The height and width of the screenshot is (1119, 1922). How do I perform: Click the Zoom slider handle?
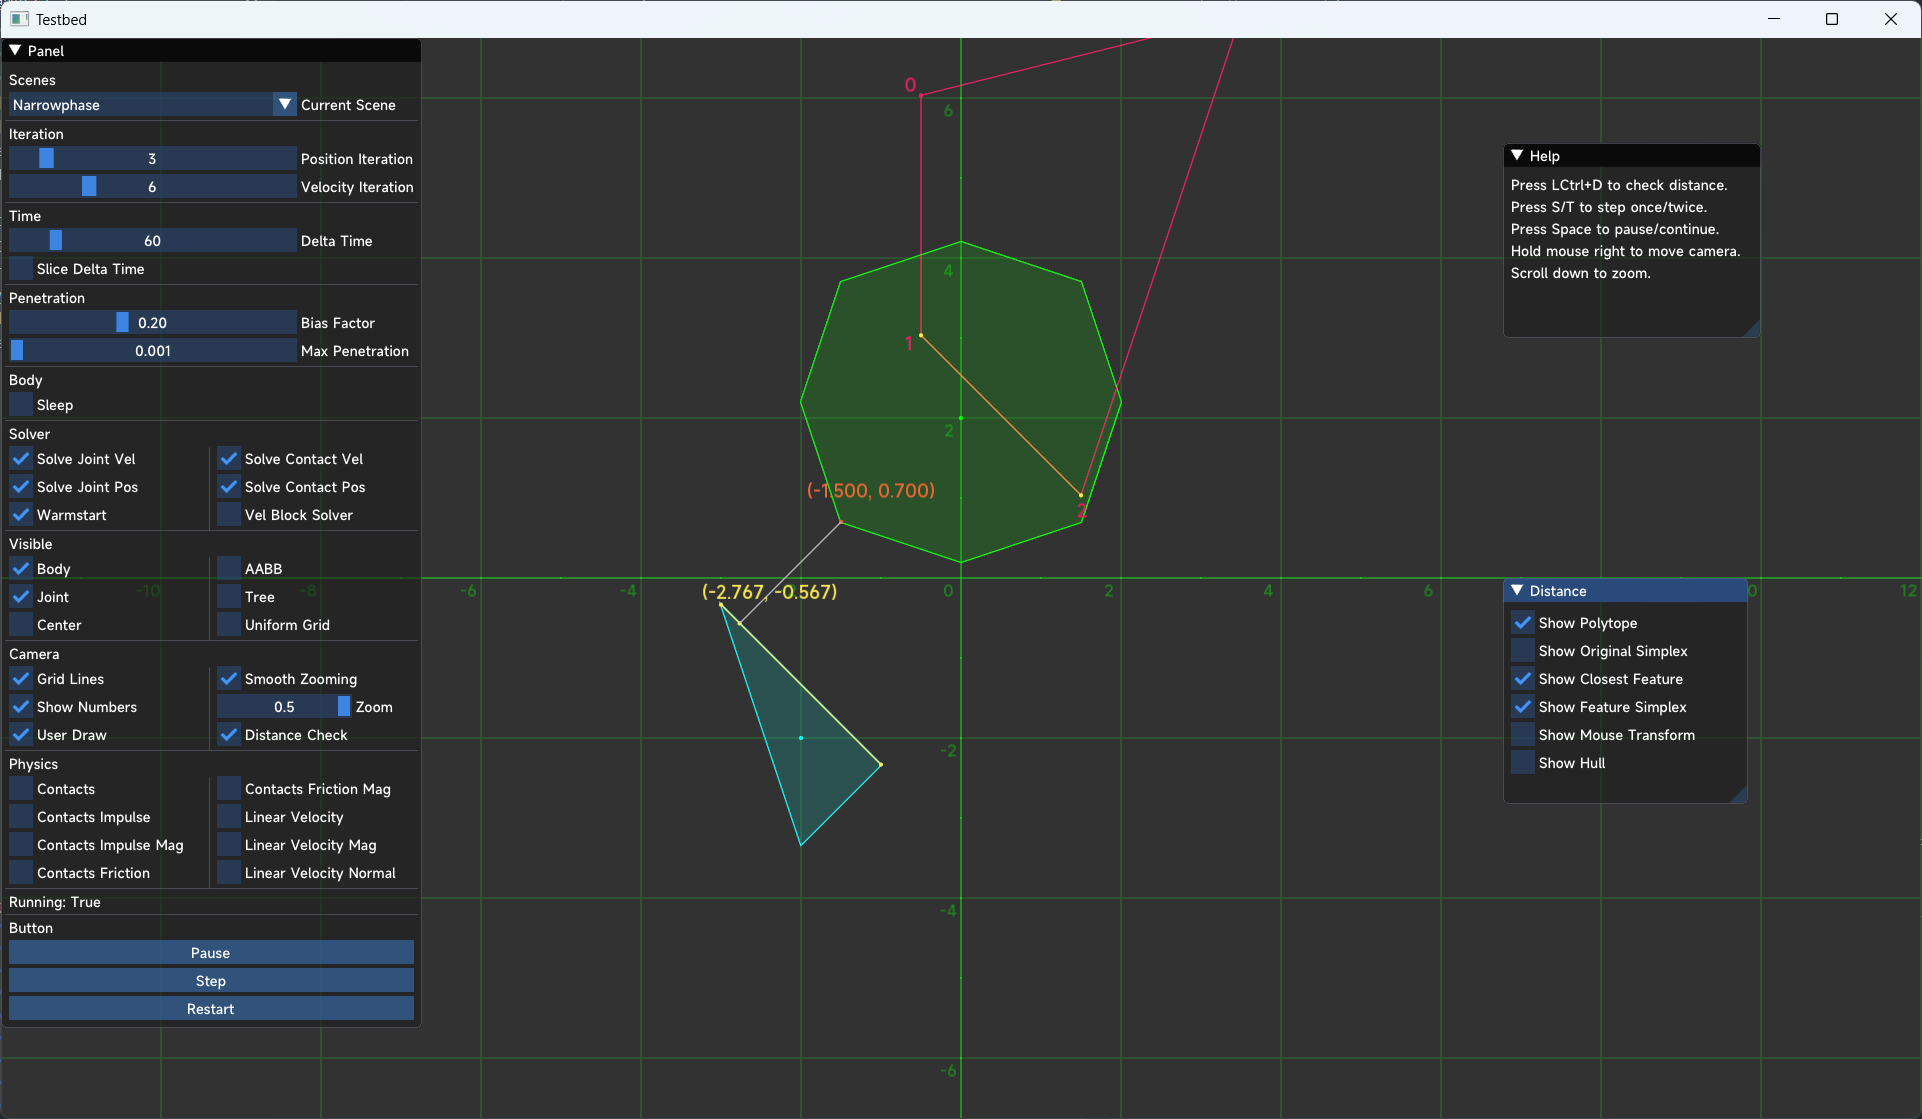(x=344, y=707)
